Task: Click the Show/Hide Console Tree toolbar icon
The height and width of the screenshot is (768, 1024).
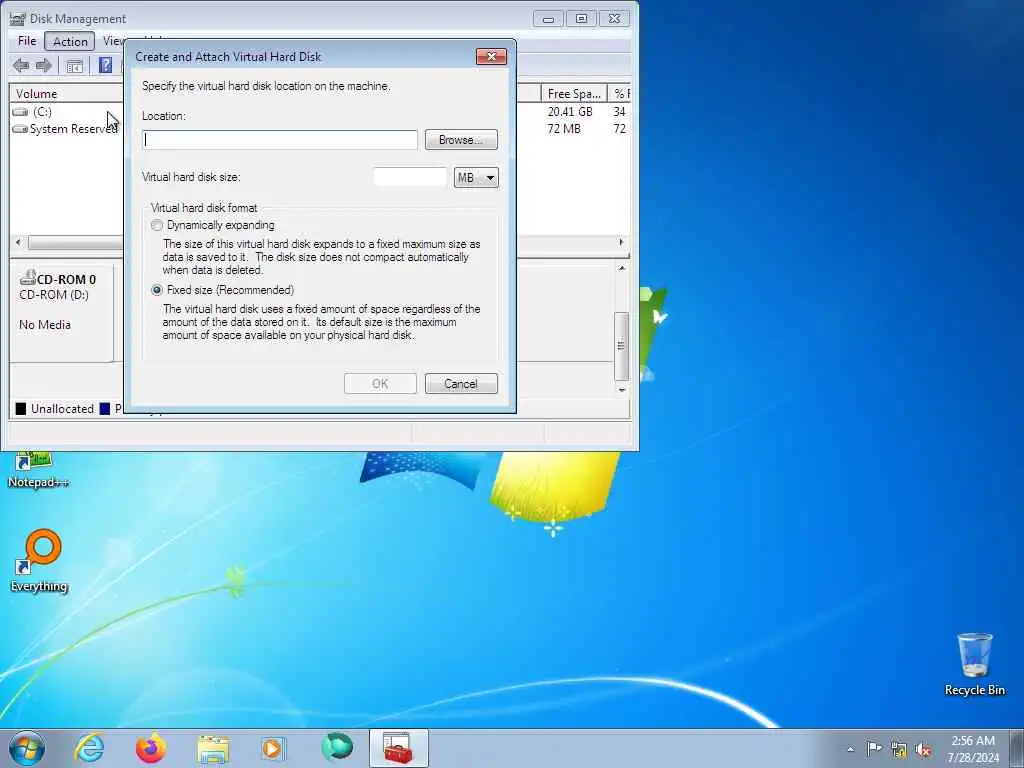Action: [x=74, y=65]
